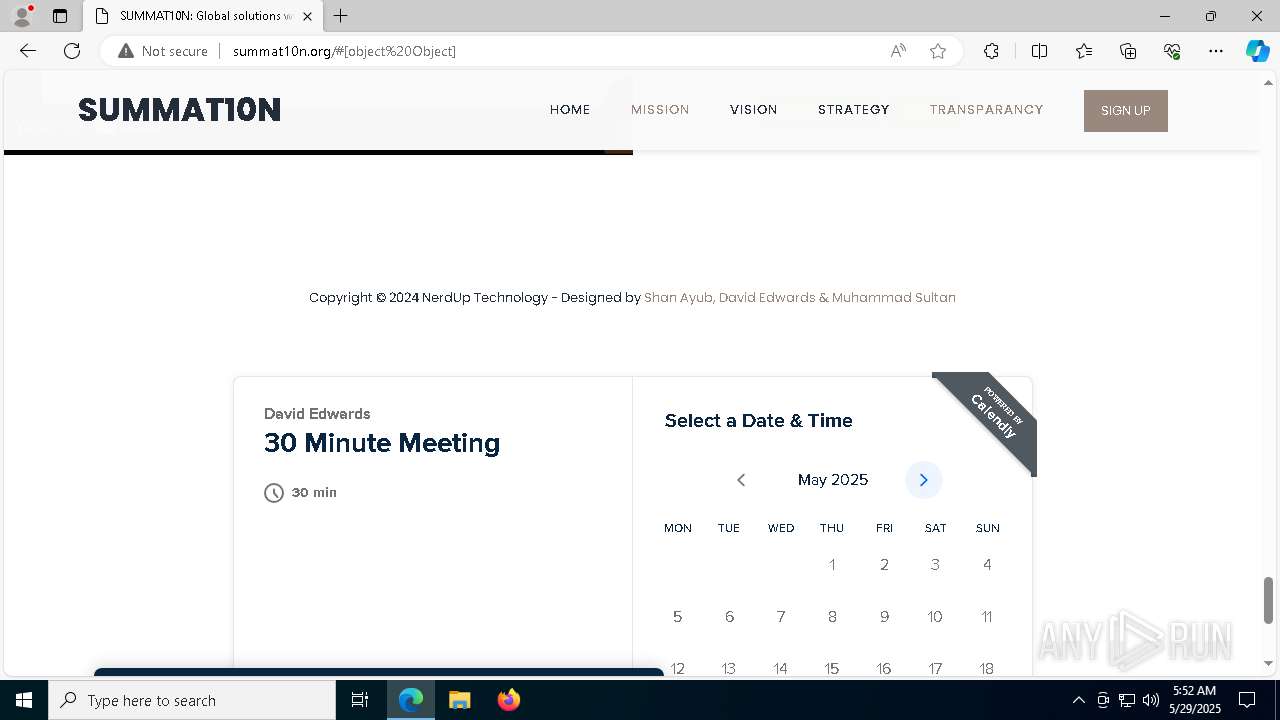1280x720 pixels.
Task: Select May 1 in calendar
Action: click(x=832, y=565)
